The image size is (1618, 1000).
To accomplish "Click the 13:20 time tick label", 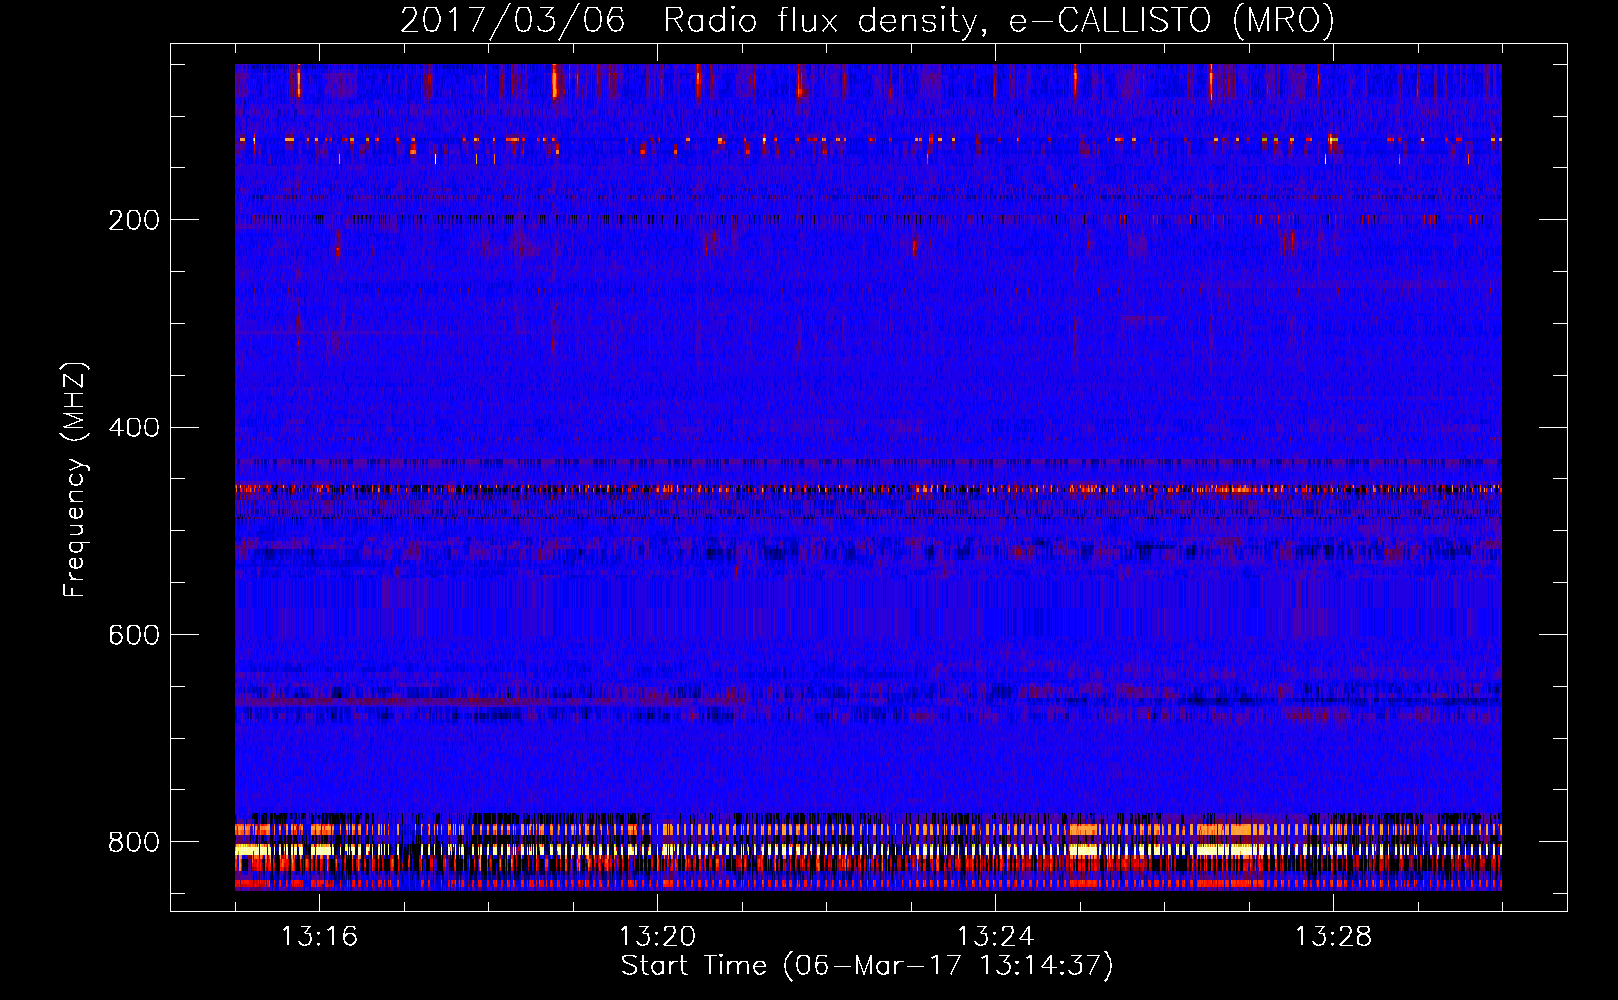I will point(657,936).
